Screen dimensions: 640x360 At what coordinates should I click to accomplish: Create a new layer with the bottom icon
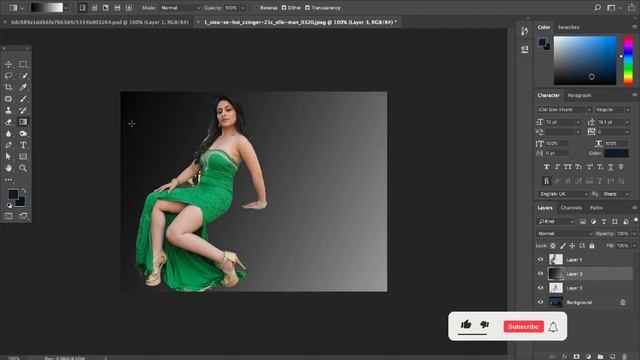point(612,356)
